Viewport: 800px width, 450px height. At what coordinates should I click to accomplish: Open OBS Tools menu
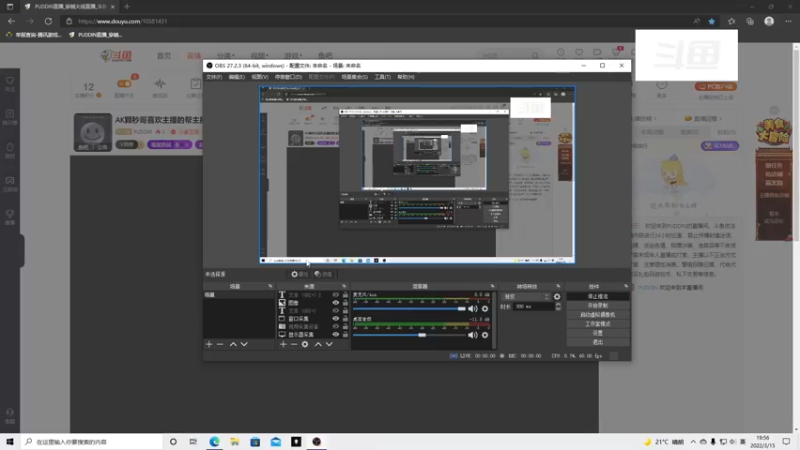[383, 77]
